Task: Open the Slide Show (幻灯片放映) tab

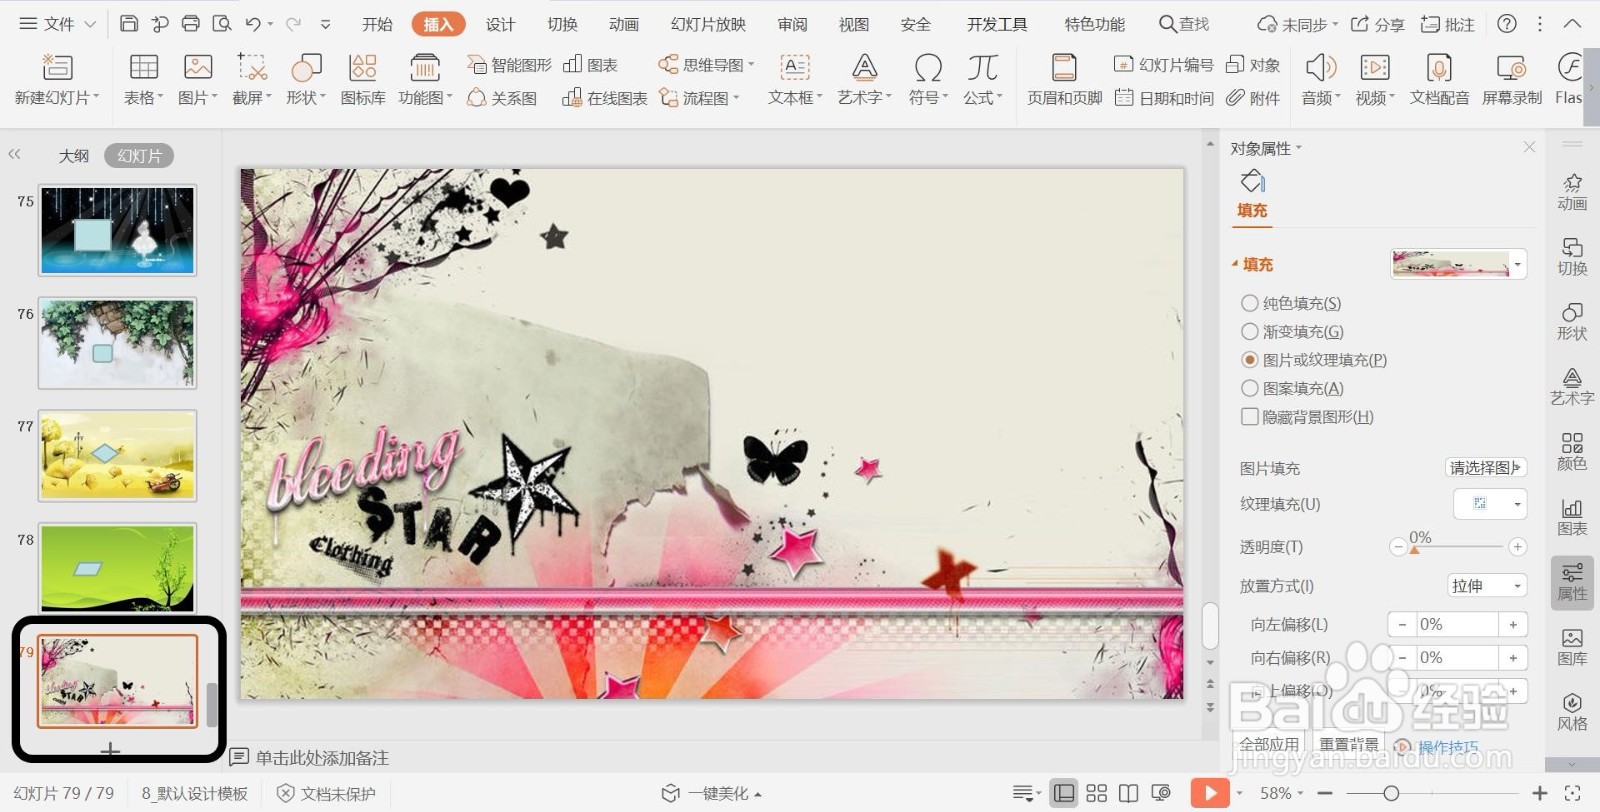Action: (x=708, y=24)
